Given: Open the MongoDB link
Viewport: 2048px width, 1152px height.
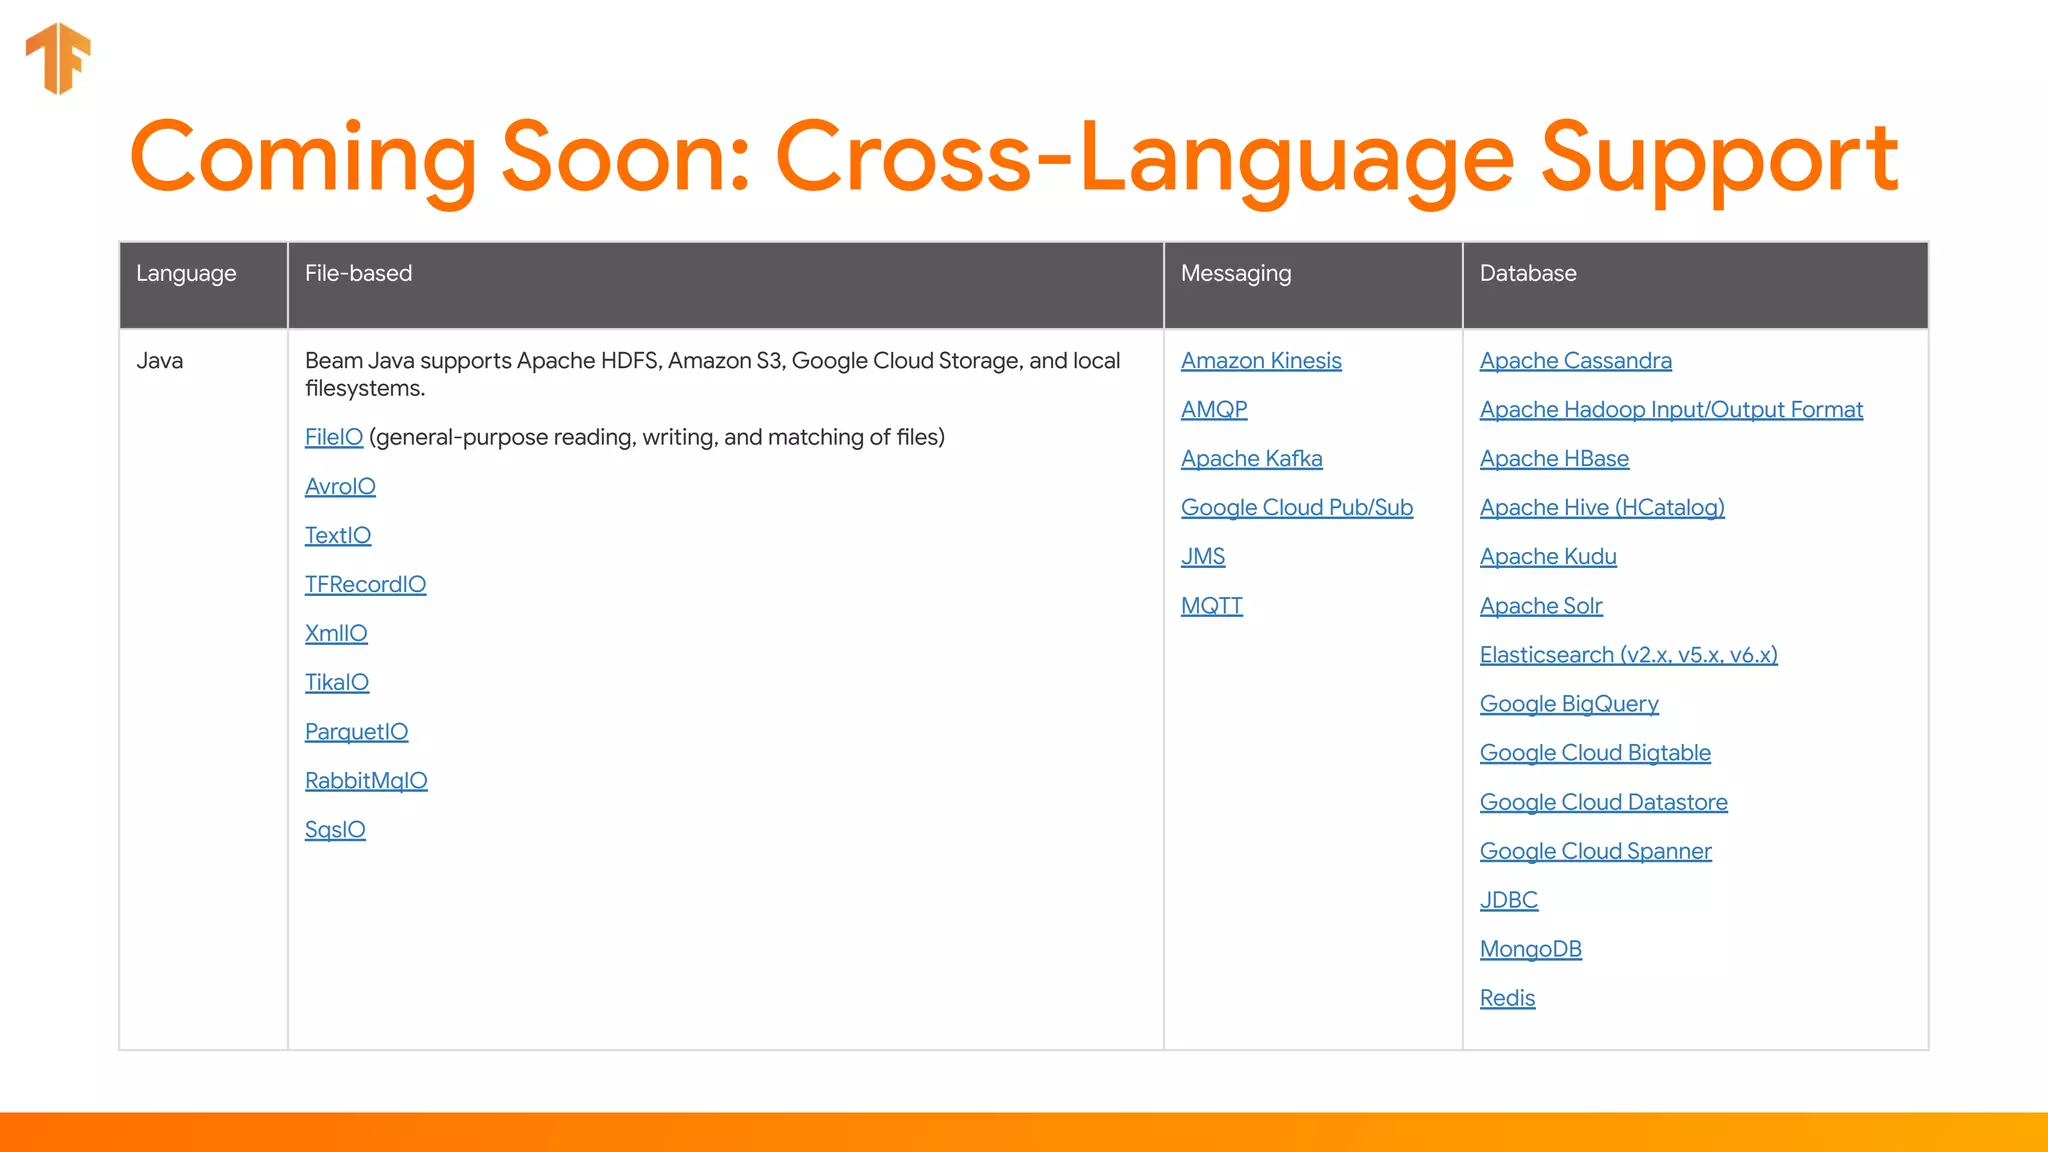Looking at the screenshot, I should point(1531,949).
